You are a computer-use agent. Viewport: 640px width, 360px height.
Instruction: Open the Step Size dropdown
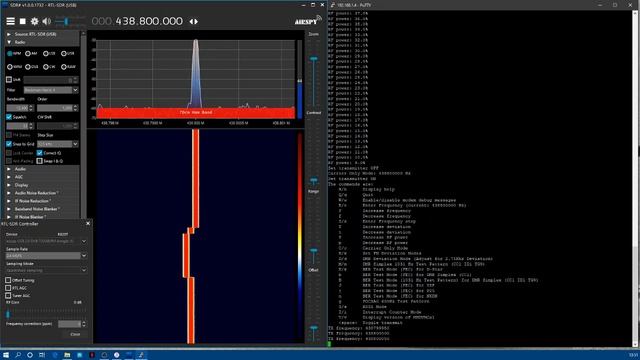point(57,144)
